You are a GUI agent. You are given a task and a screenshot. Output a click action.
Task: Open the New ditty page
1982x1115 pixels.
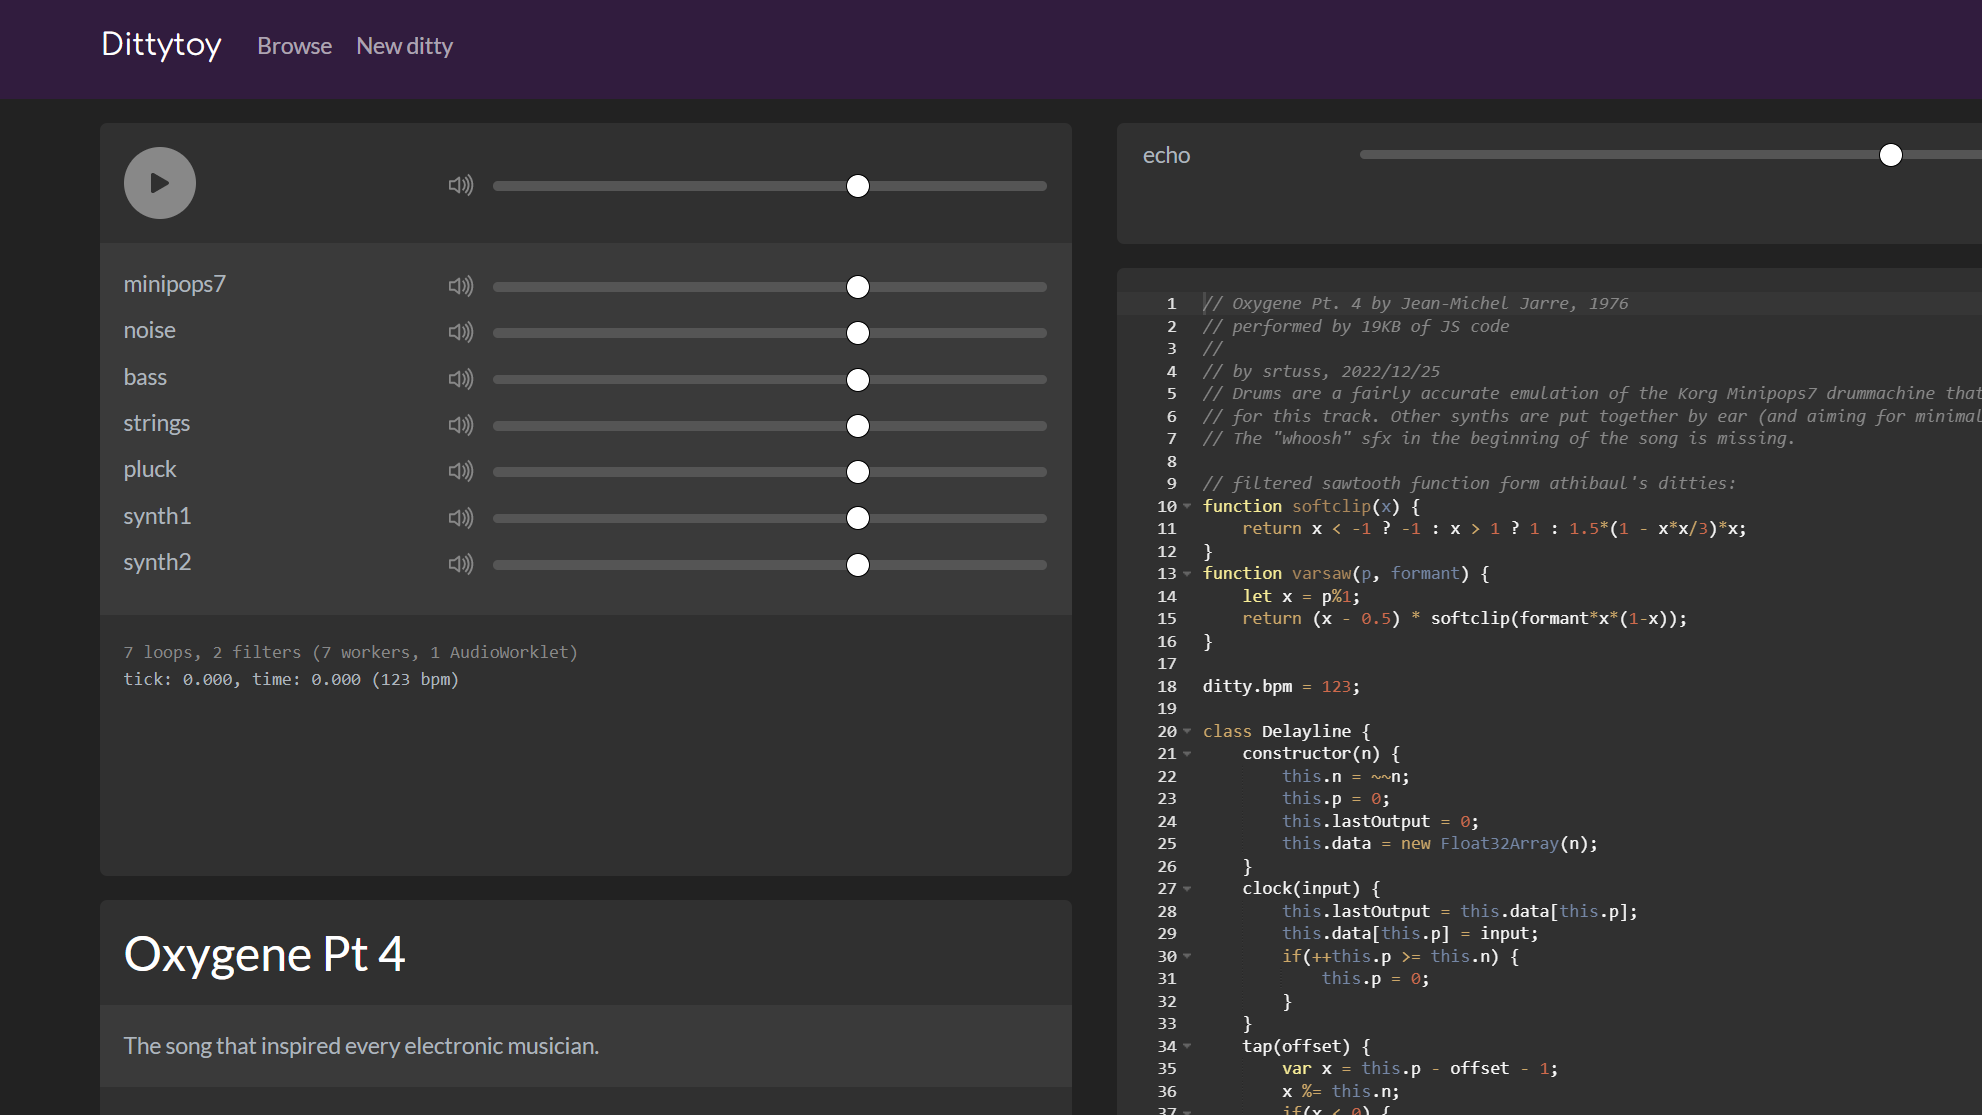tap(404, 46)
